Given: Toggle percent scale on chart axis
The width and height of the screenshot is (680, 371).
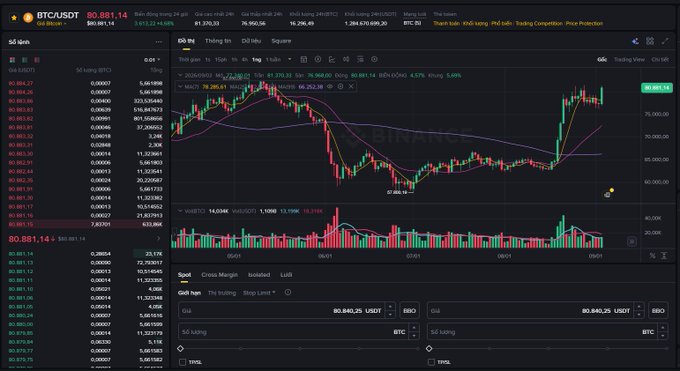Looking at the screenshot, I should tap(652, 256).
